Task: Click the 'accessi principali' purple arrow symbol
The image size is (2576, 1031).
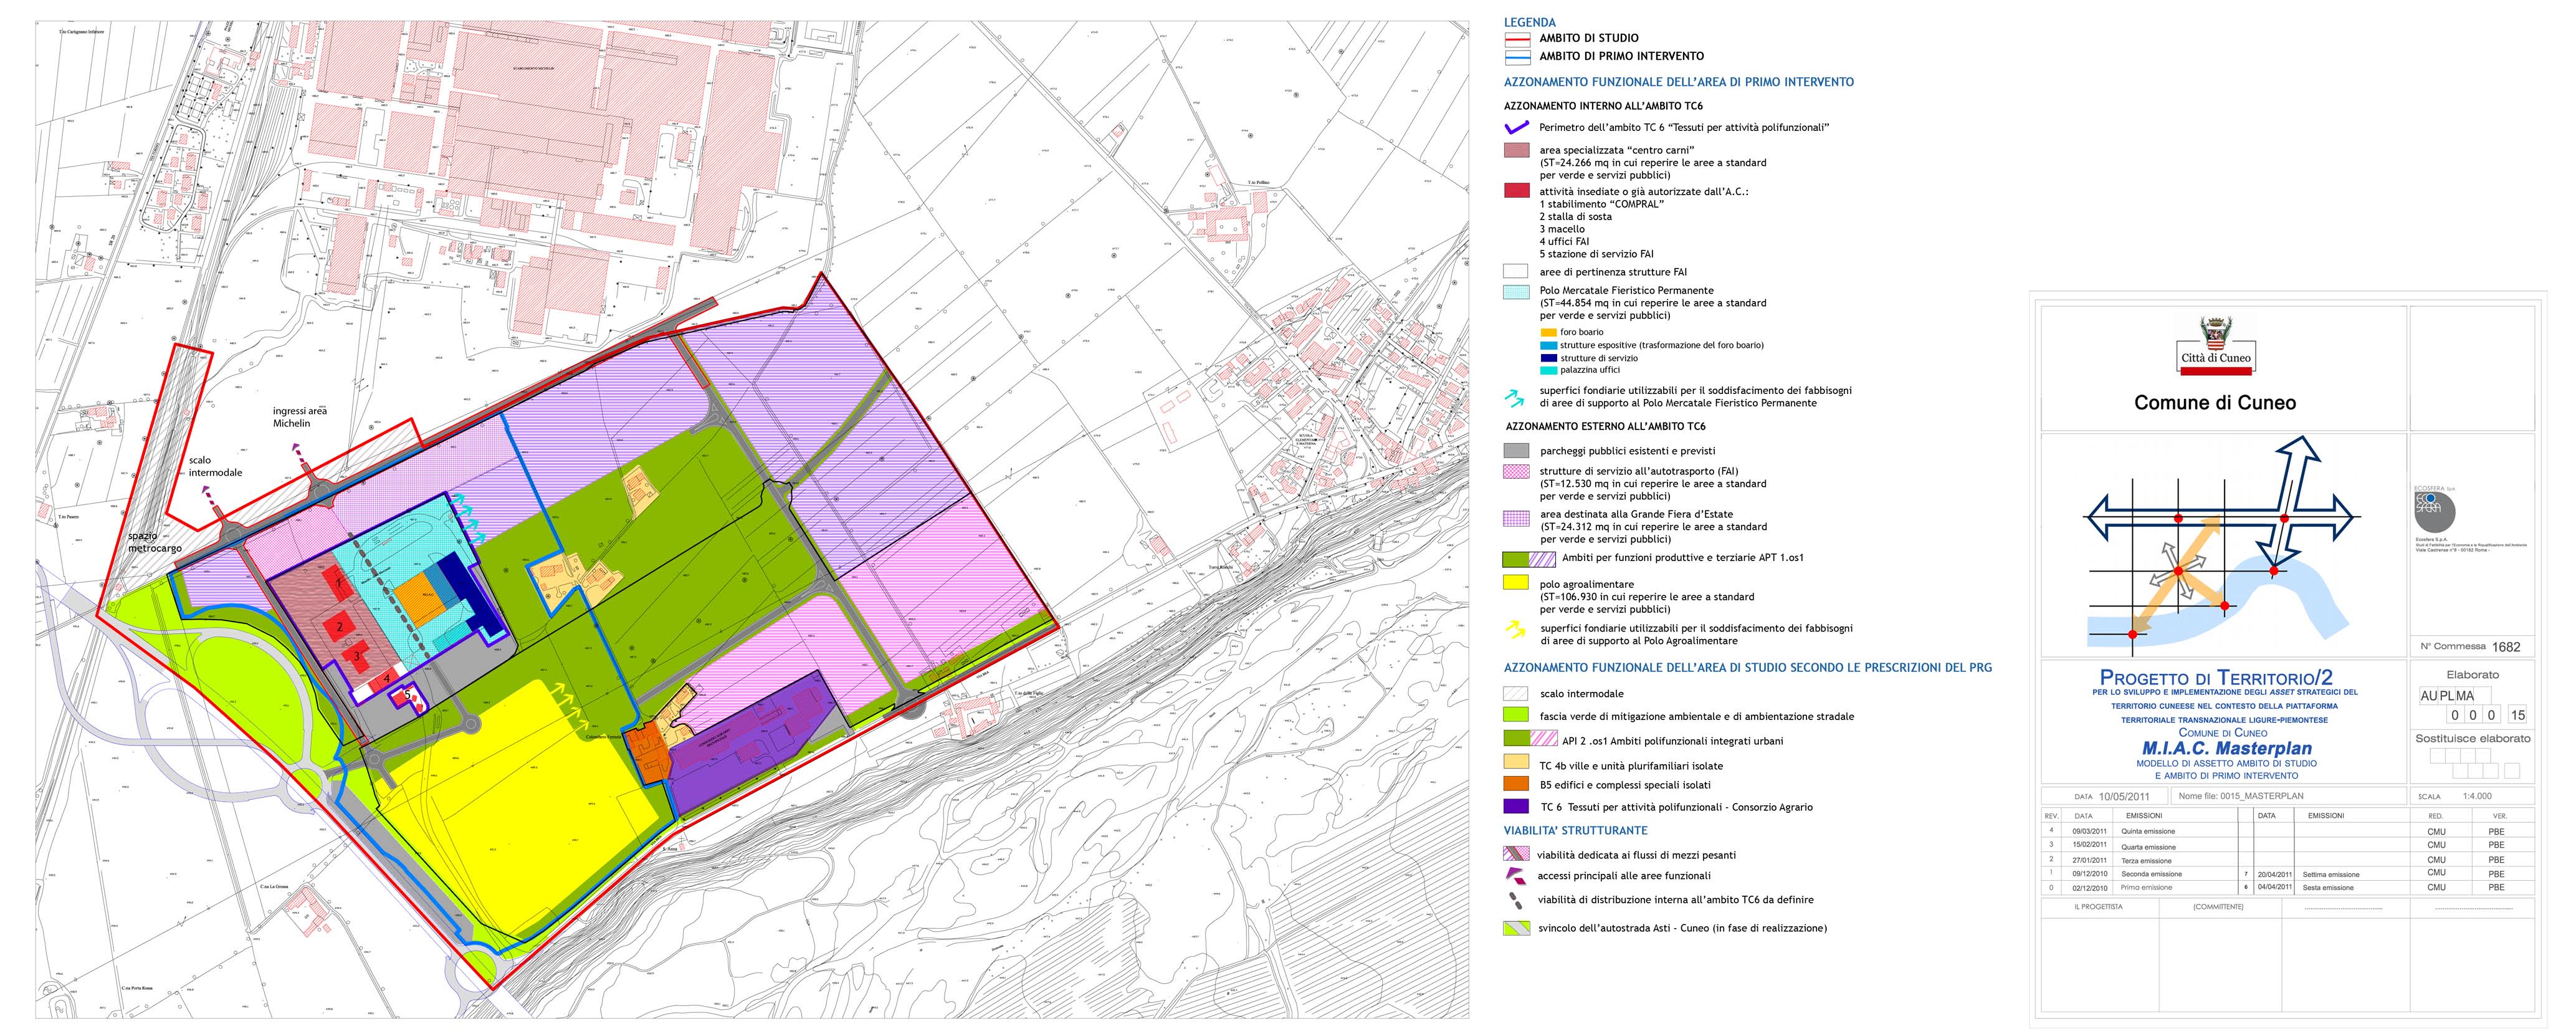Action: [x=1515, y=876]
